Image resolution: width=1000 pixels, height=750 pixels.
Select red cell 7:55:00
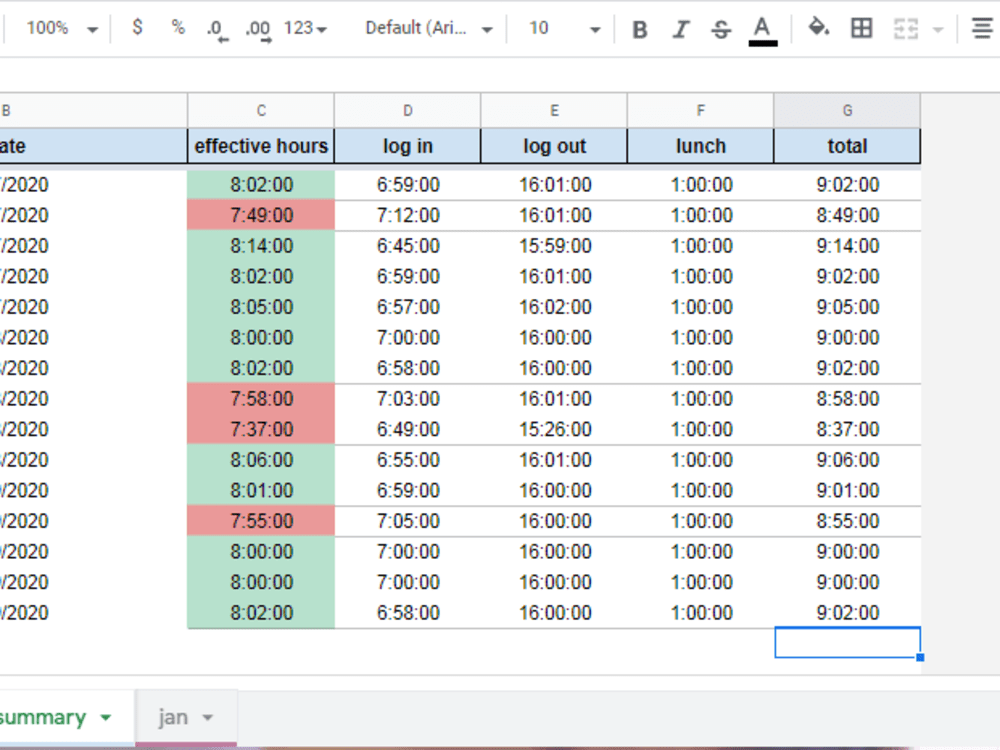click(261, 521)
